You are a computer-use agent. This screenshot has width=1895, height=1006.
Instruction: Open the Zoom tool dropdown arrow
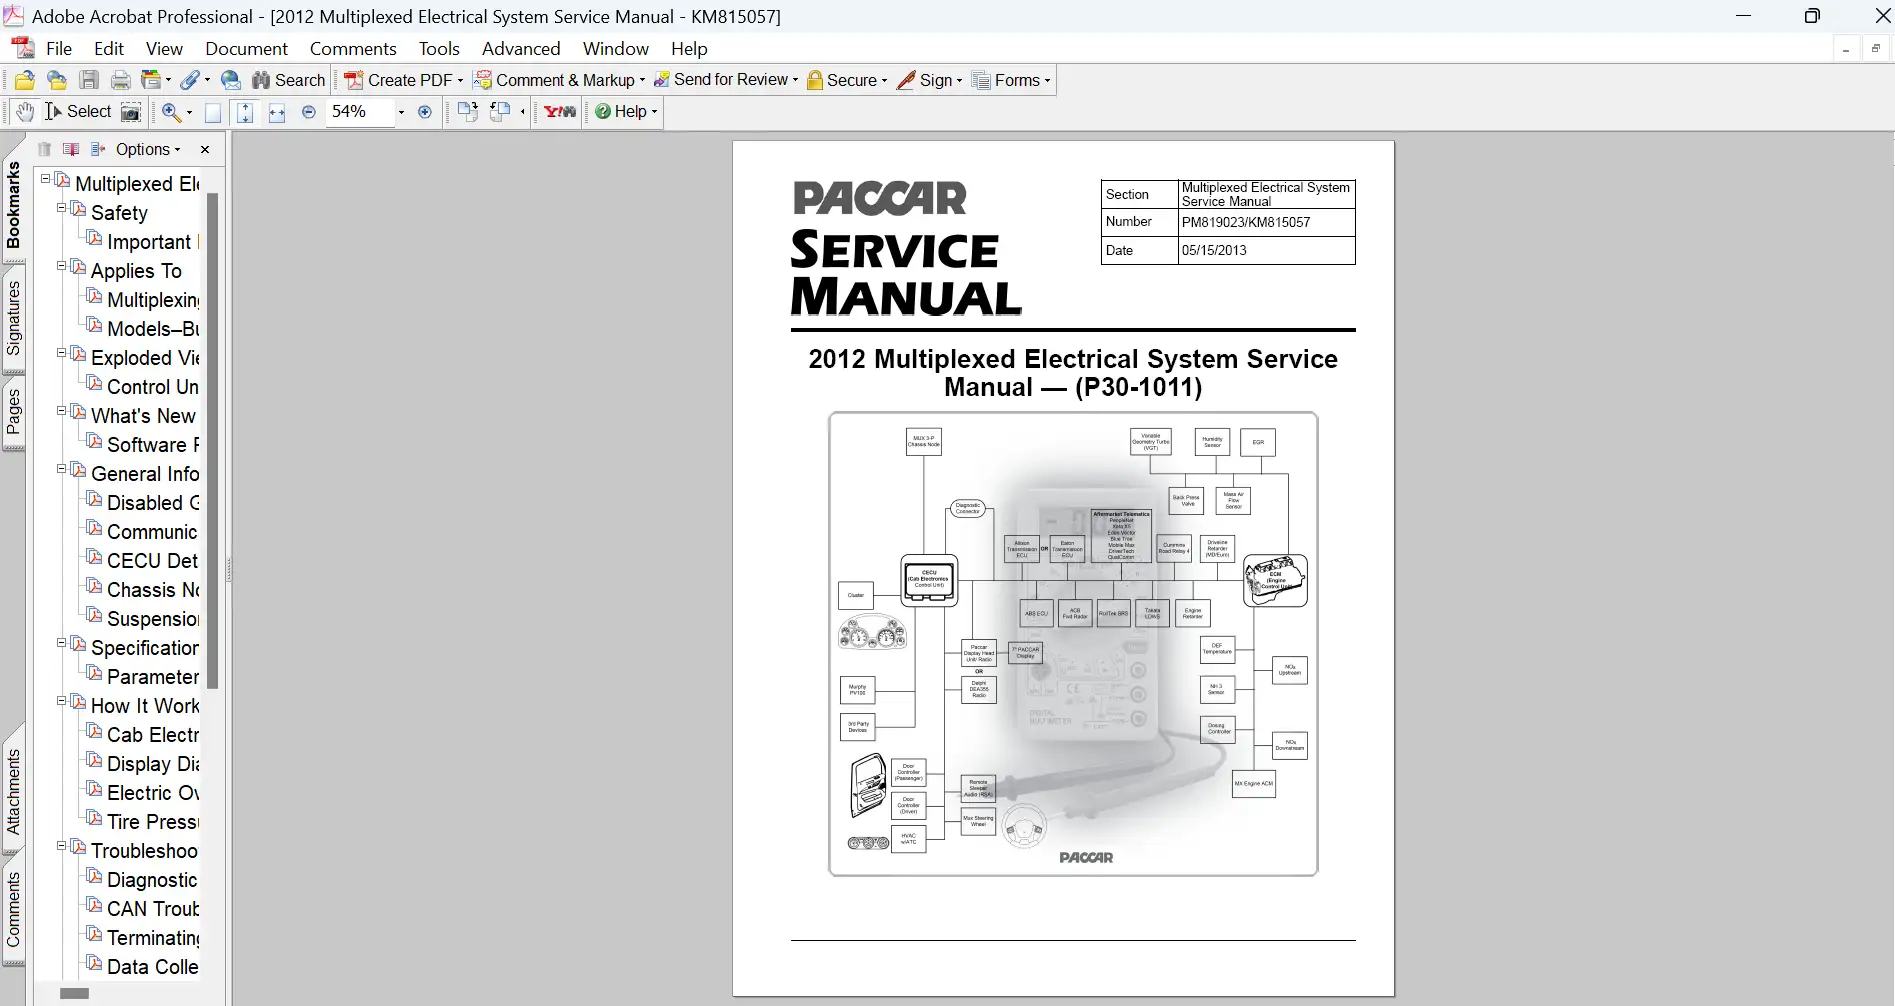tap(189, 112)
